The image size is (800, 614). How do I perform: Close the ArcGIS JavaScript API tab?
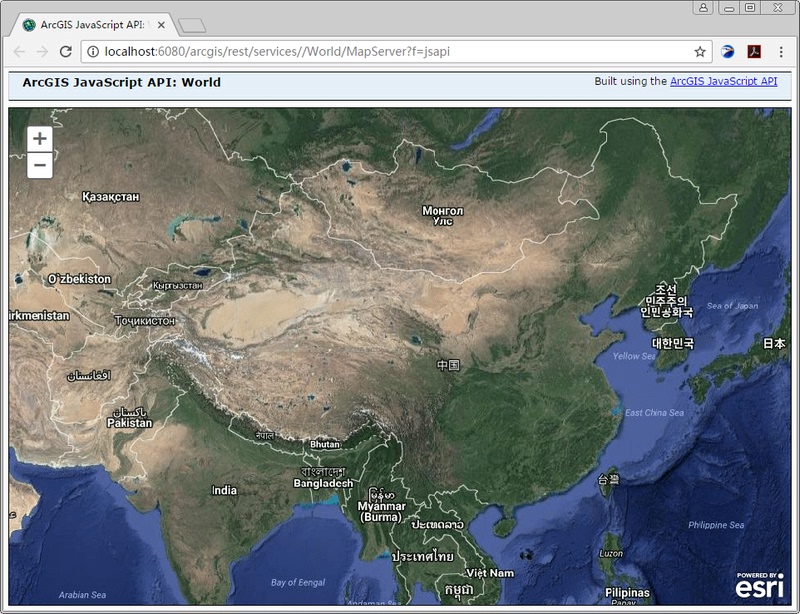(x=161, y=24)
